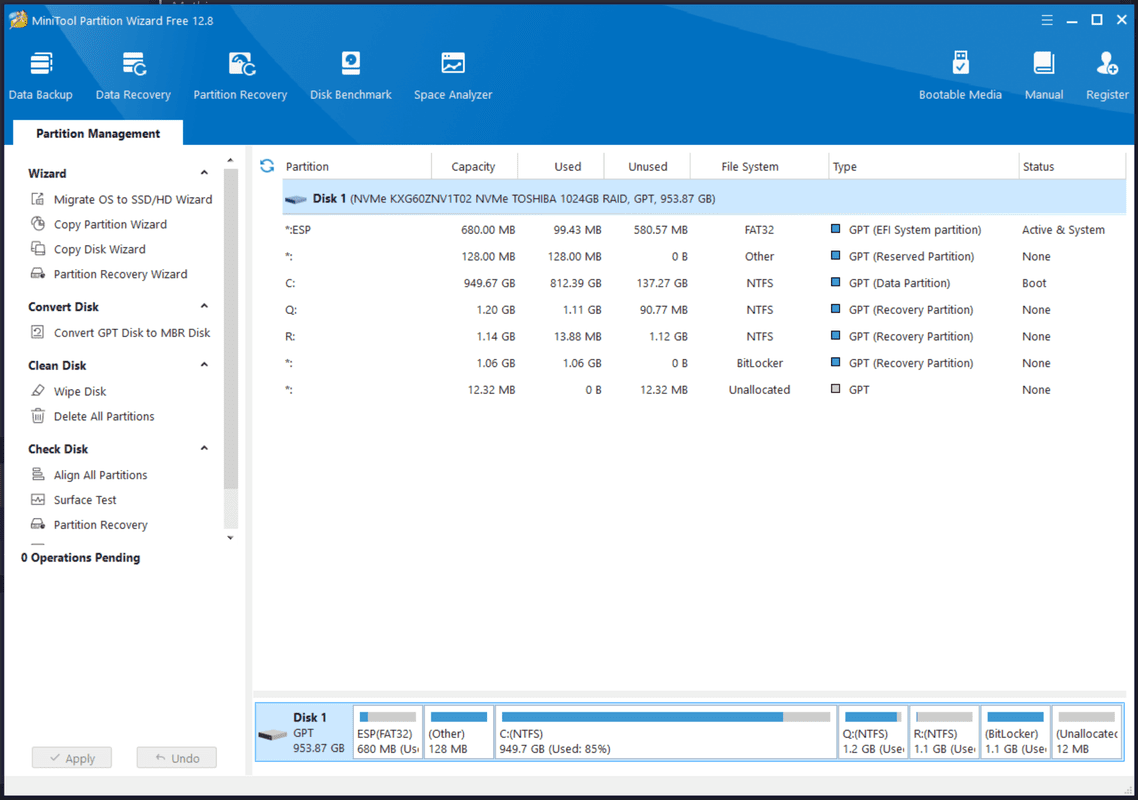Click the Convert GPT Disk to MBR icon
1138x800 pixels.
(x=38, y=332)
